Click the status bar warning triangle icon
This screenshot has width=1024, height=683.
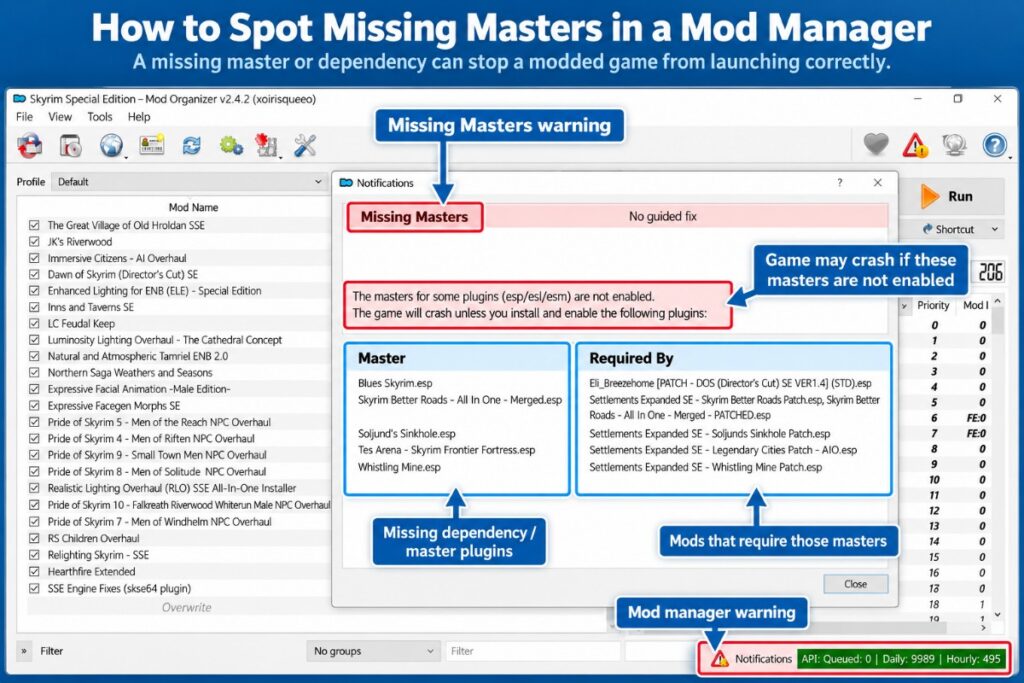tap(720, 659)
